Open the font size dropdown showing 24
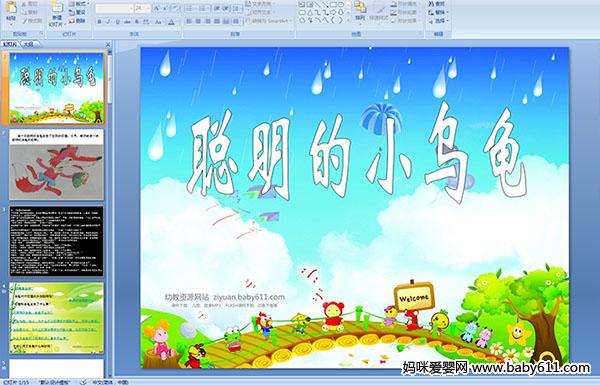 (x=142, y=8)
